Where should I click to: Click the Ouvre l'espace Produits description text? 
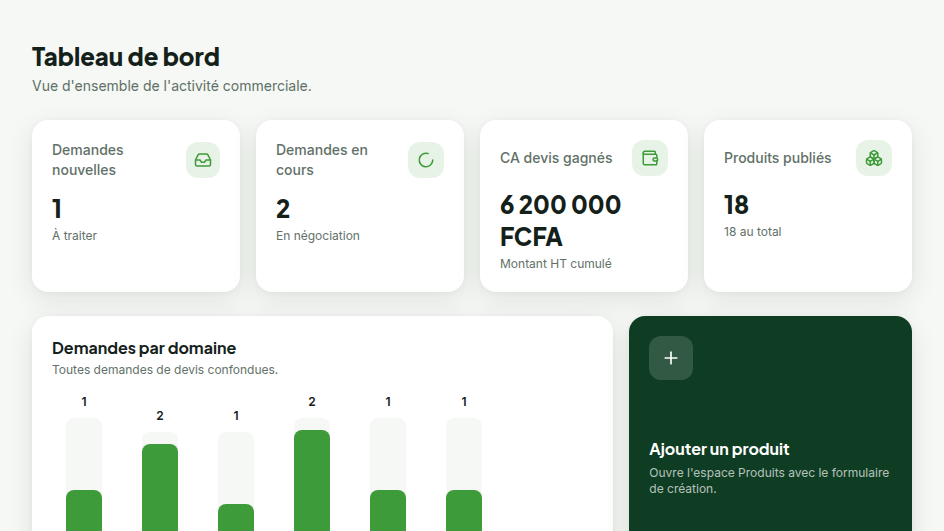pyautogui.click(x=769, y=480)
